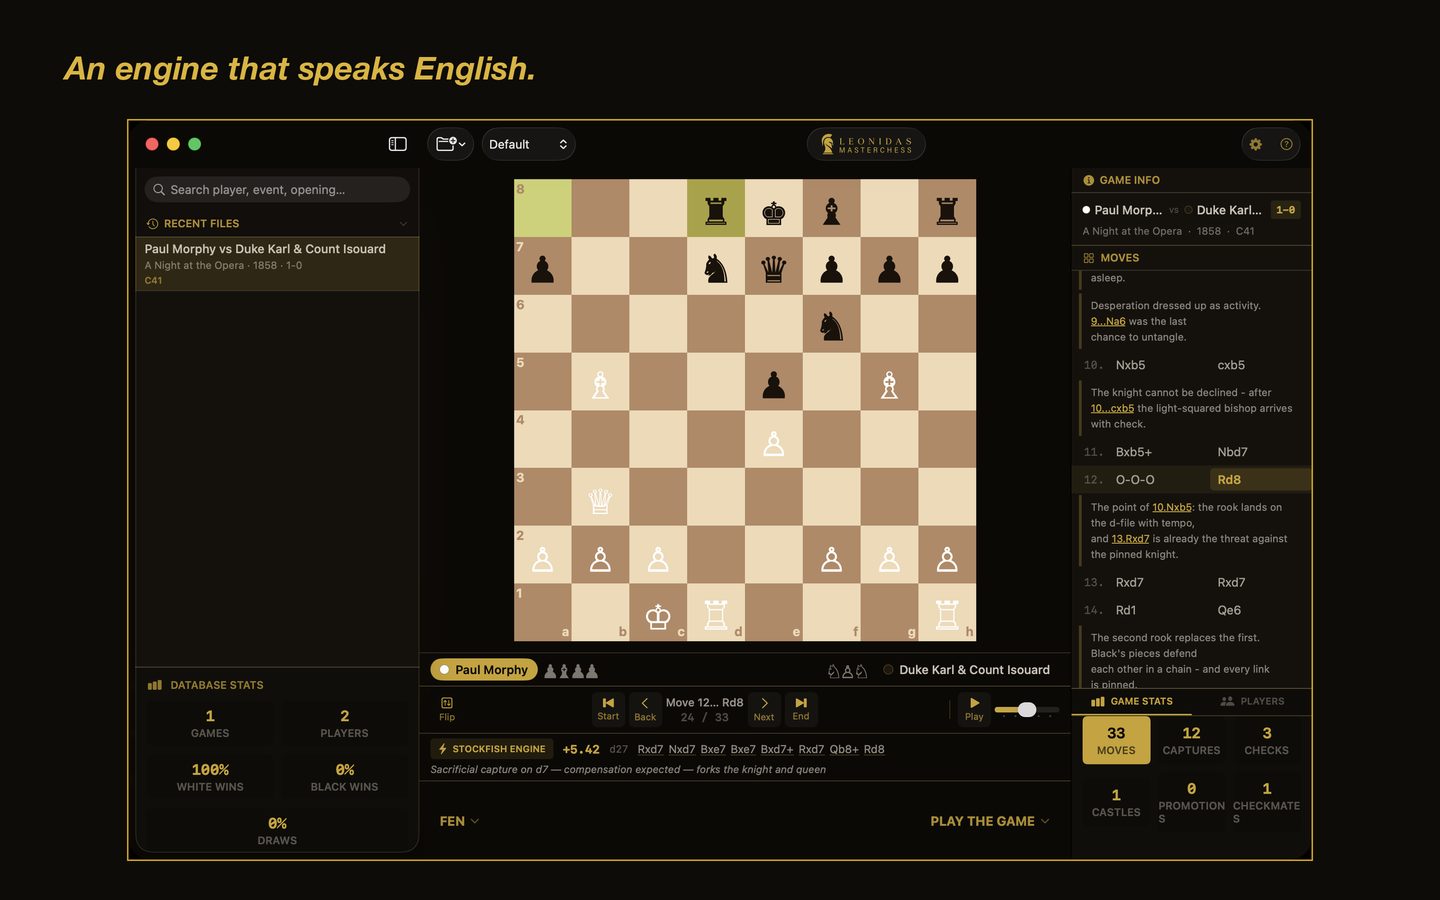Image resolution: width=1440 pixels, height=900 pixels.
Task: Open settings gear icon
Action: [x=1256, y=144]
